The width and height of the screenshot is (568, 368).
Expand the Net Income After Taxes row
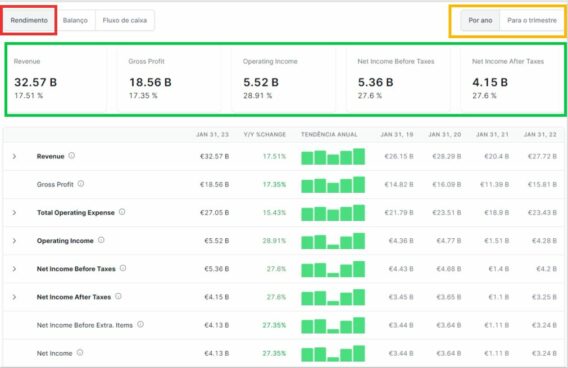14,297
